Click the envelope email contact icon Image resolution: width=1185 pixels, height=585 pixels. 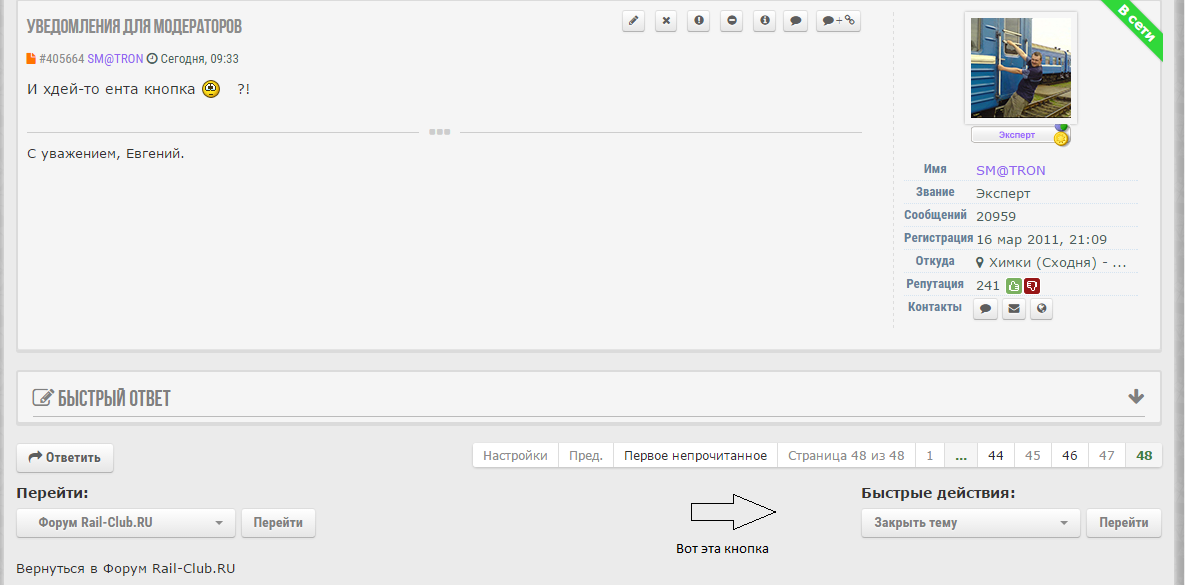pyautogui.click(x=1014, y=309)
